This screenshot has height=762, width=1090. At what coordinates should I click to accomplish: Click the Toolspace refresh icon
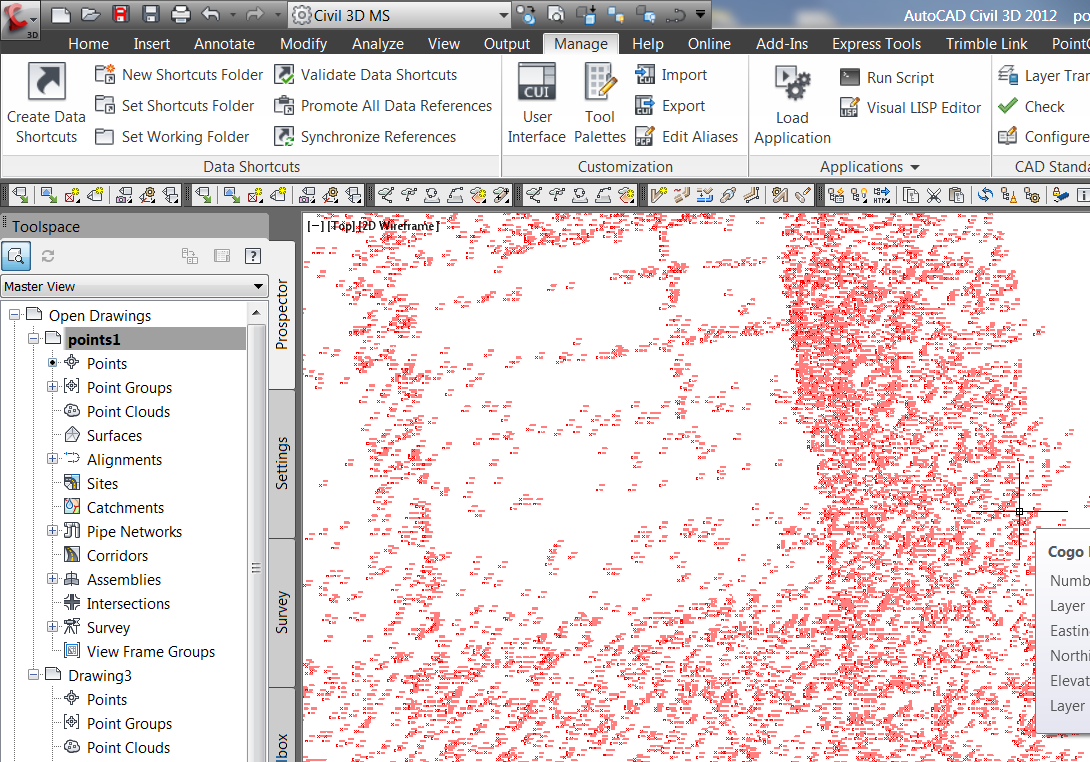48,256
